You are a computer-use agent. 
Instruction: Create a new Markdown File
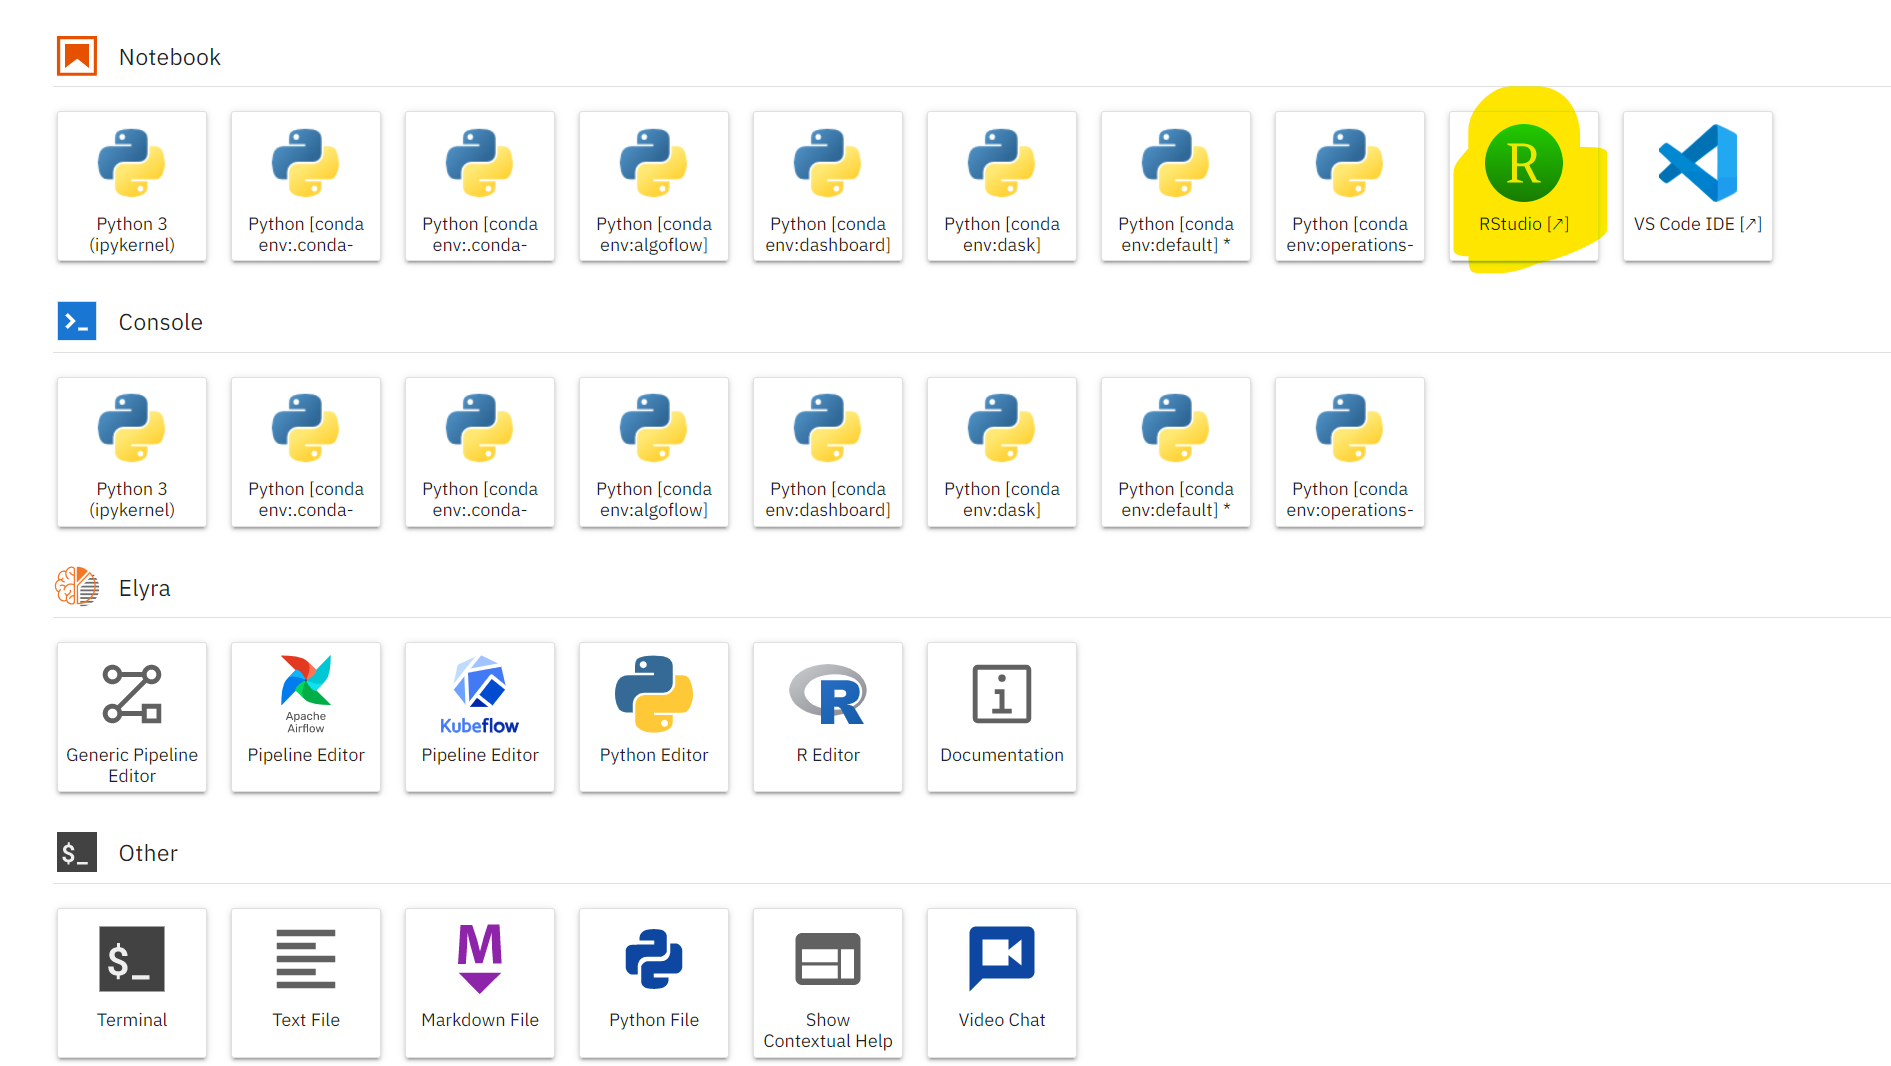coord(480,983)
